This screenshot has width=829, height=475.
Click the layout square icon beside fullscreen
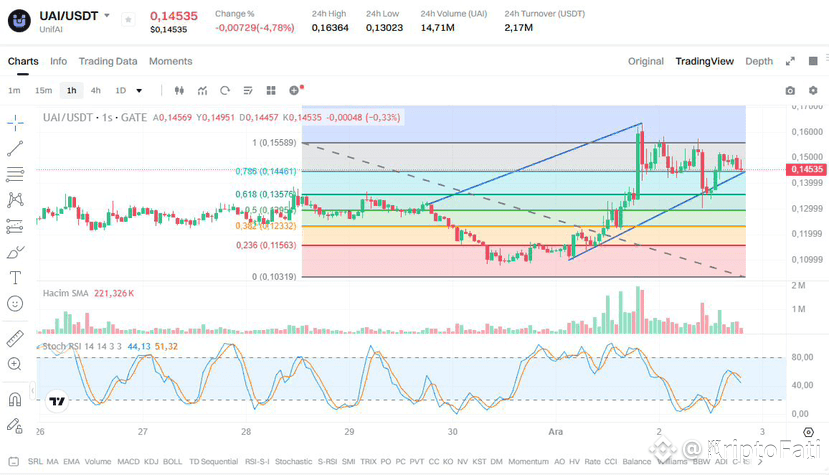[x=813, y=61]
